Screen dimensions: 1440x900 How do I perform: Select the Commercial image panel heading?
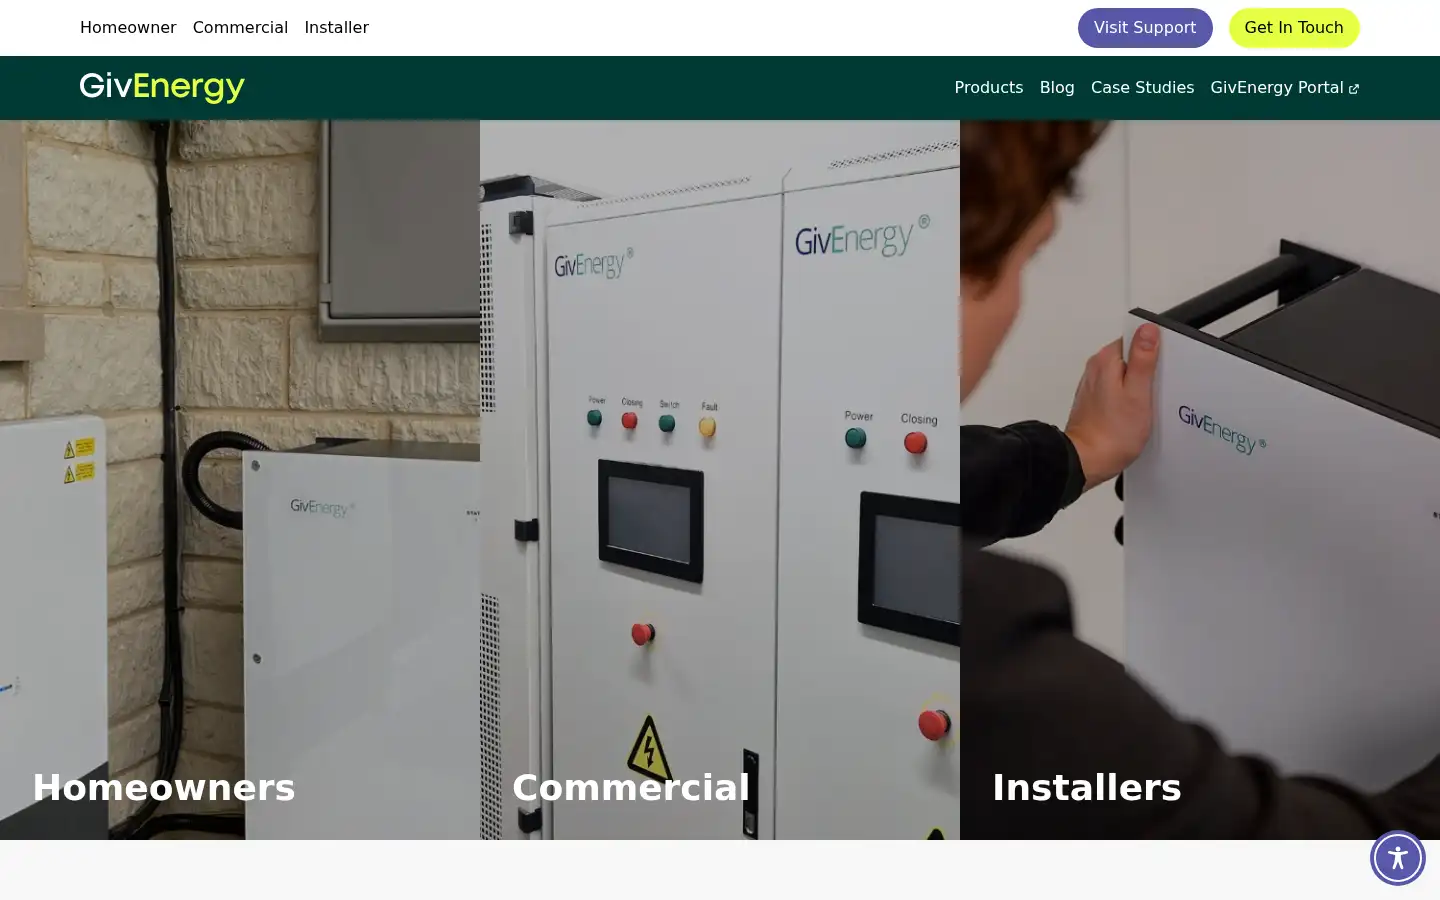point(631,788)
